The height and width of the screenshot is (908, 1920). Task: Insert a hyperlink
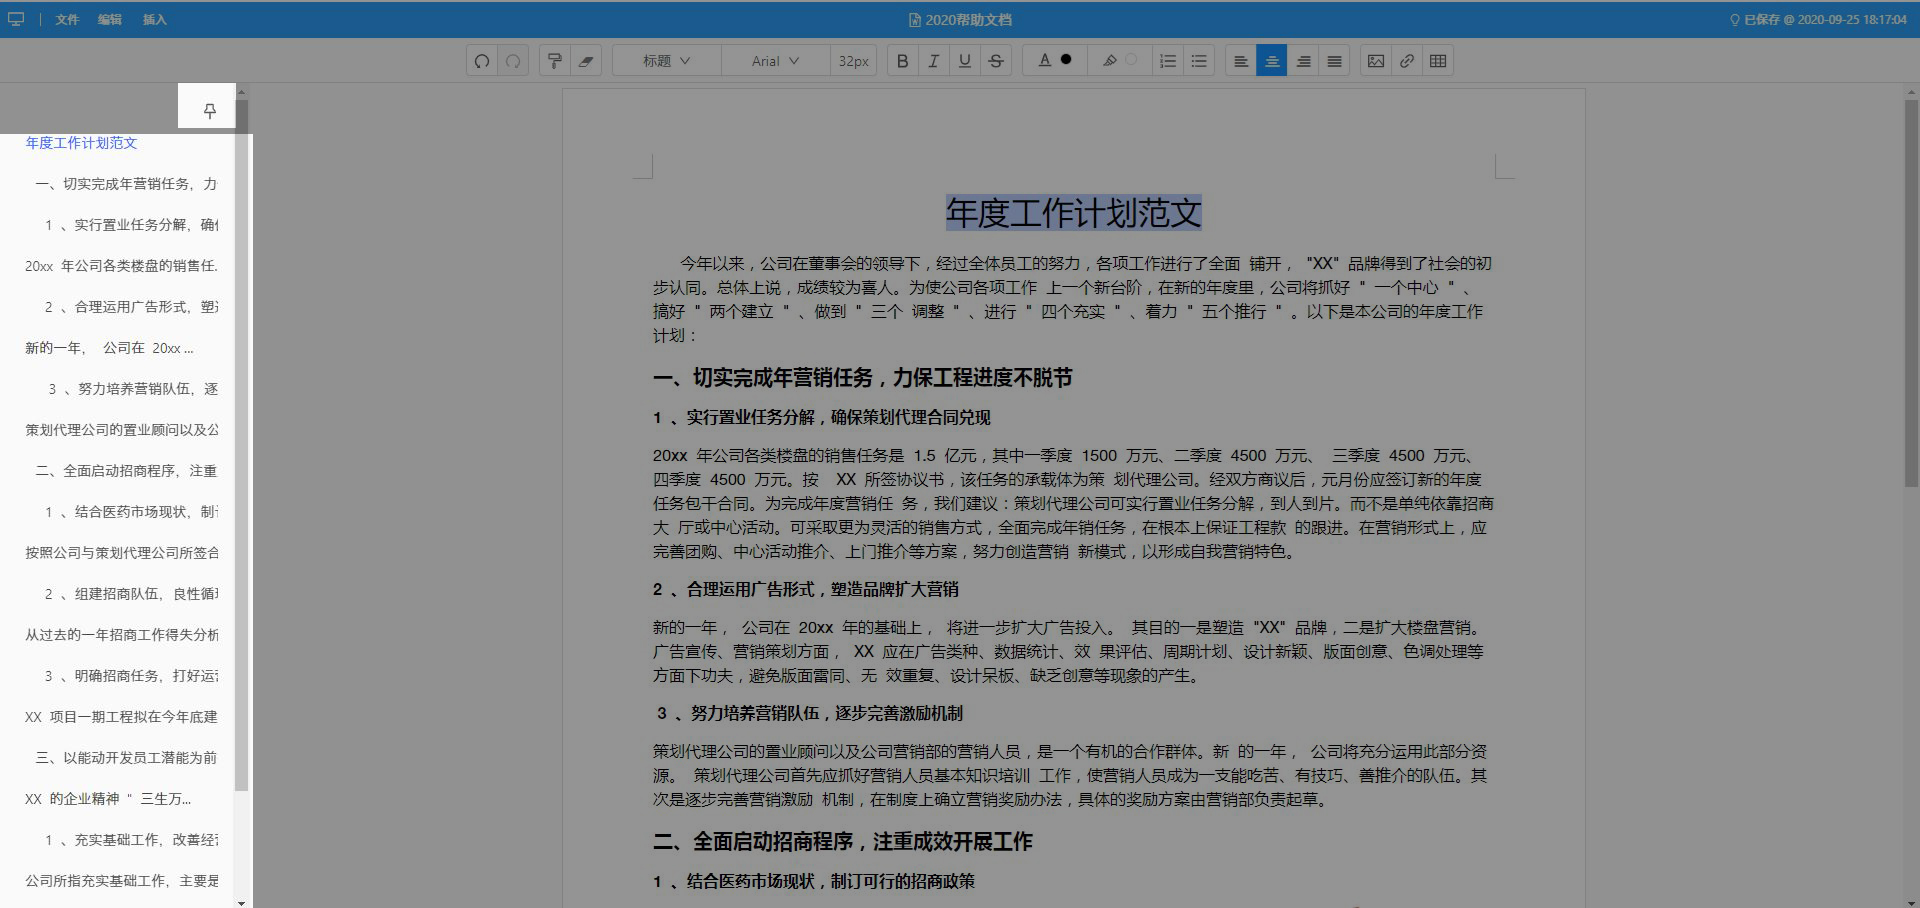click(1407, 61)
